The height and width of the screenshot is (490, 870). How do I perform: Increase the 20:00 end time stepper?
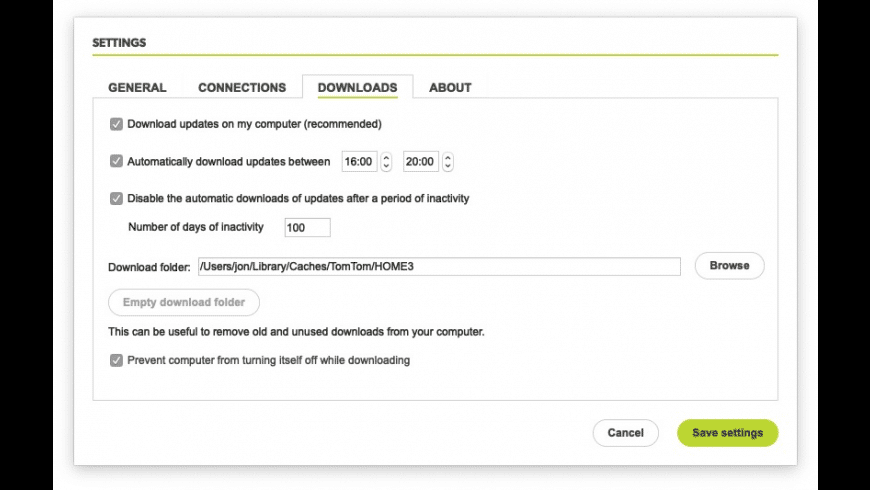(x=447, y=157)
